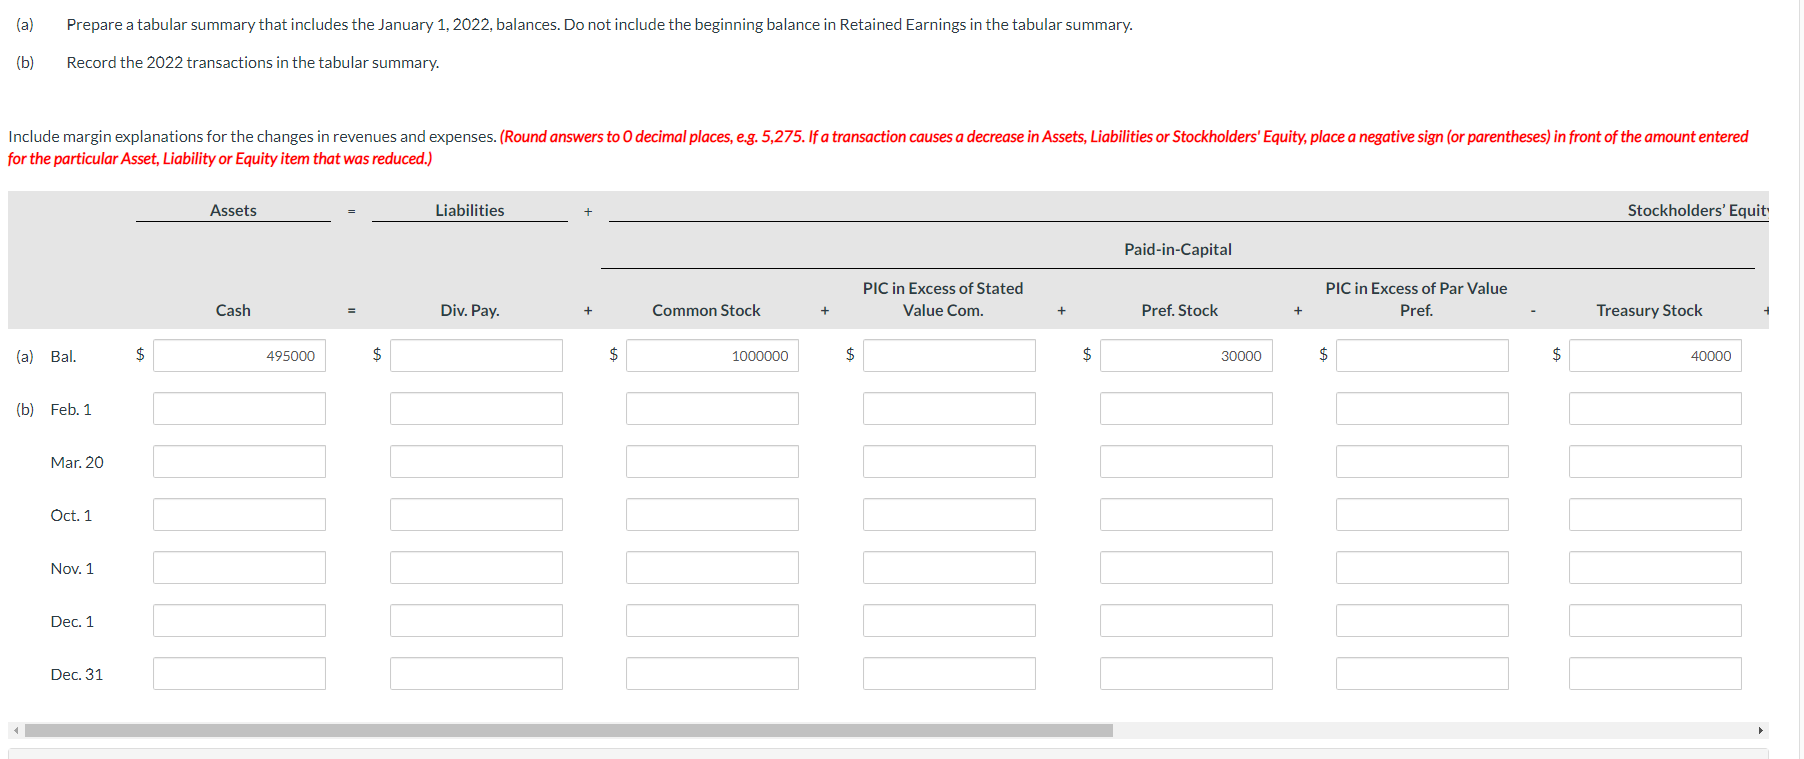This screenshot has width=1804, height=759.
Task: Click the scrollbar left arrow
Action: (16, 730)
